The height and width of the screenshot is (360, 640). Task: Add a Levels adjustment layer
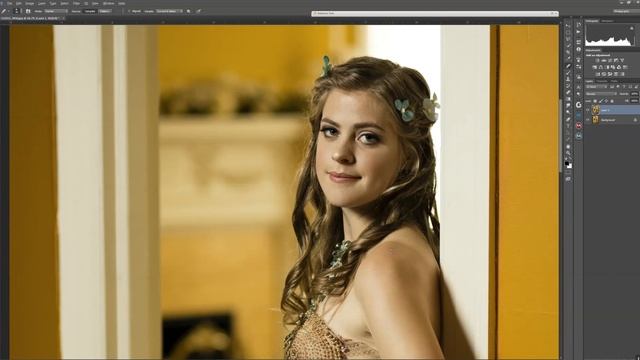[603, 60]
